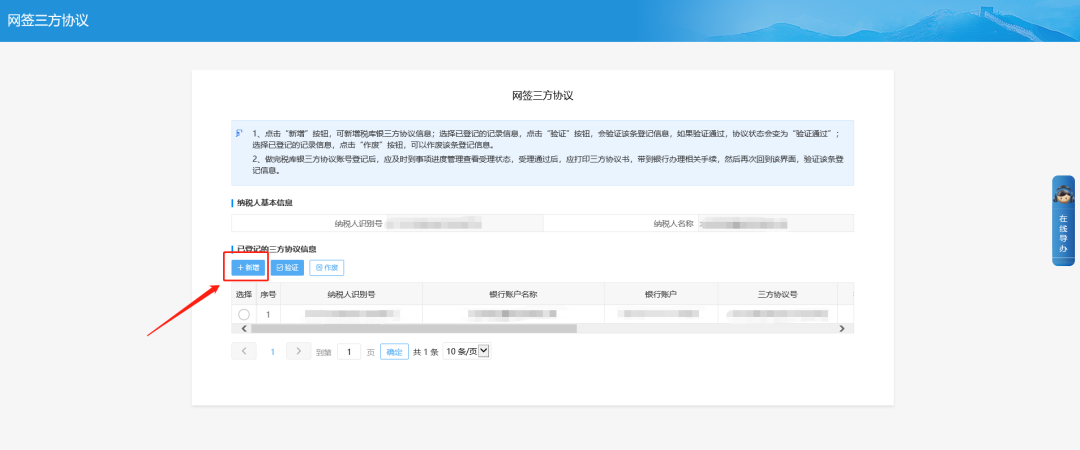Screen dimensions: 1080x450
Task: Click the 共 1 条 total count text
Action: [426, 352]
